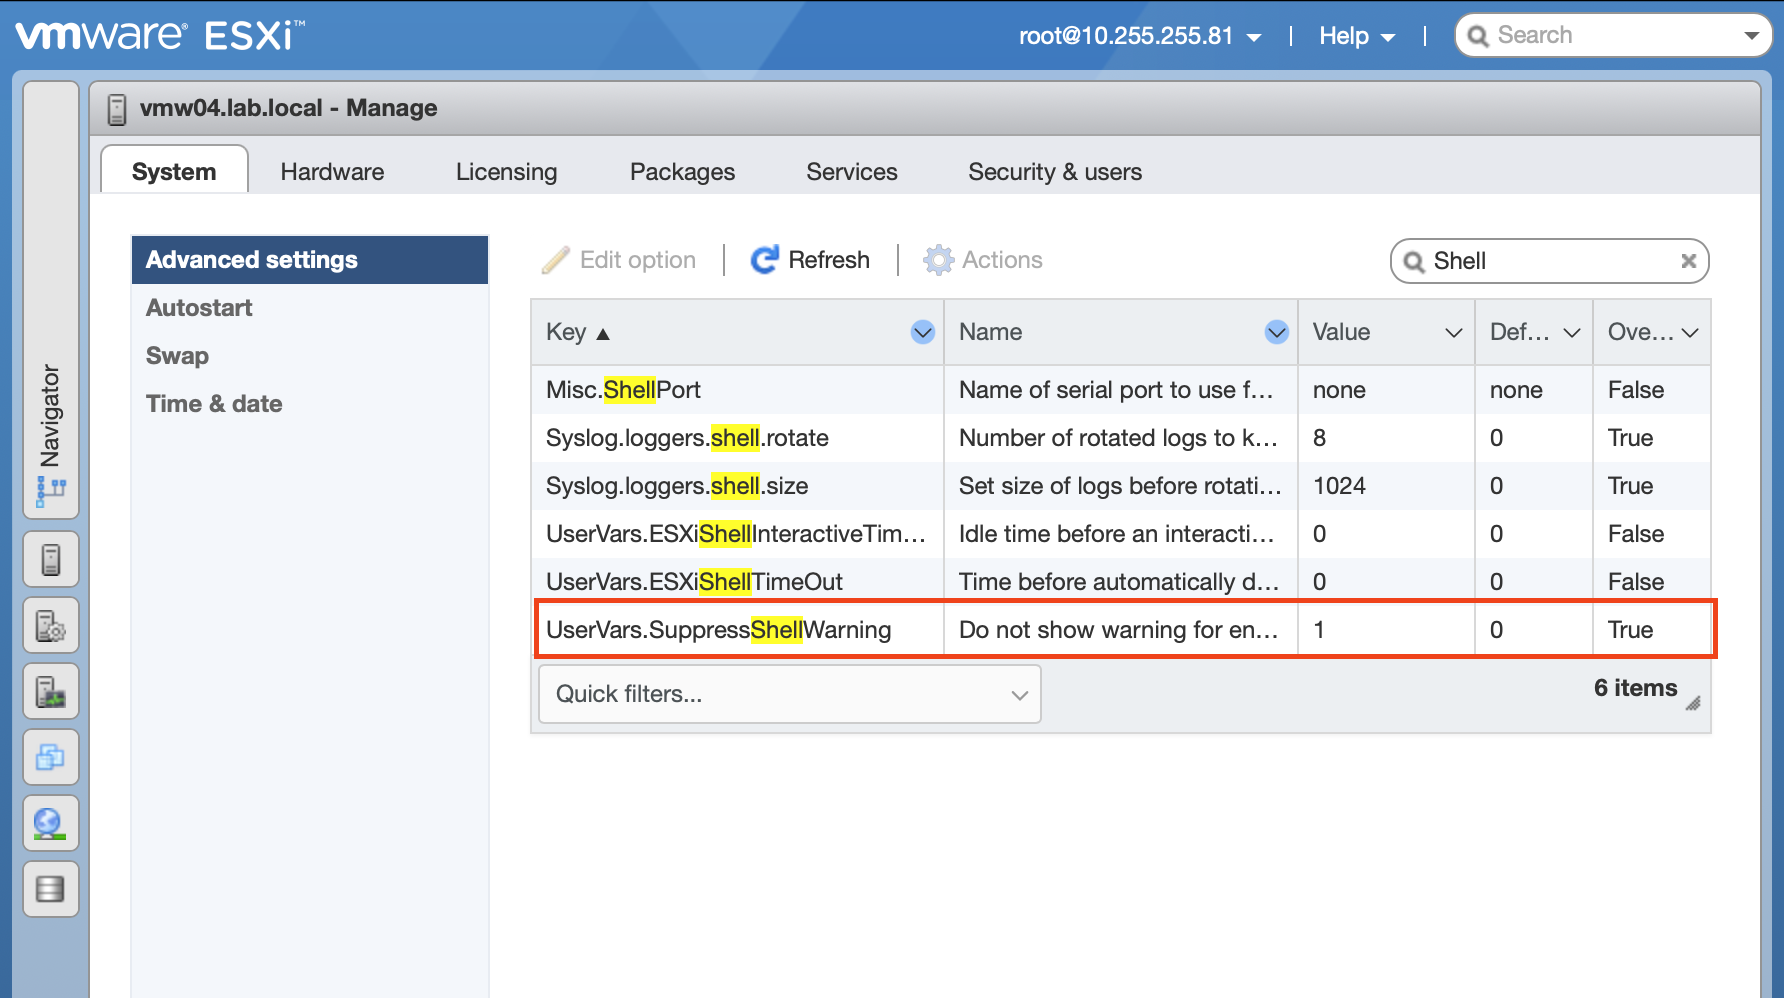The image size is (1784, 998).
Task: Open the Monitor host icon in sidebar
Action: point(51,691)
